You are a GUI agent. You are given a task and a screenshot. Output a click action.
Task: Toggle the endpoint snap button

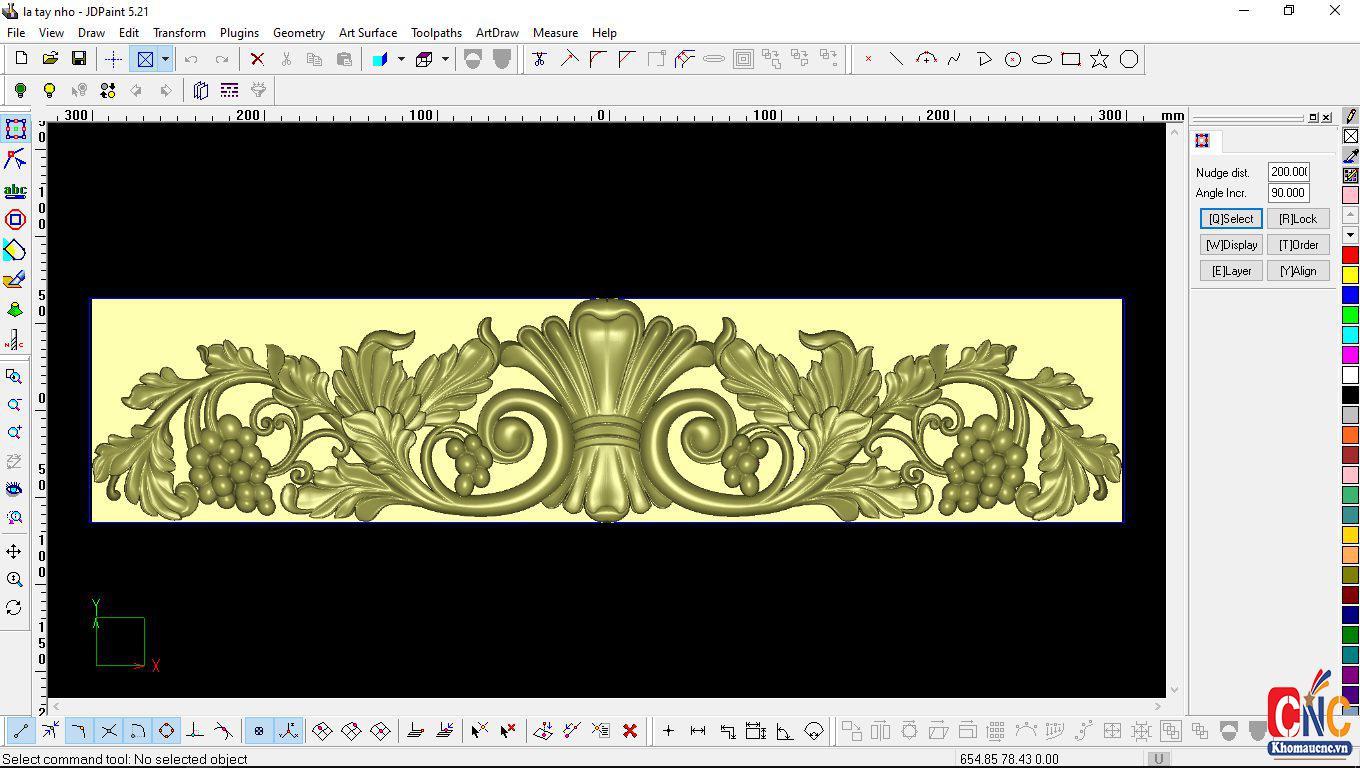[20, 731]
